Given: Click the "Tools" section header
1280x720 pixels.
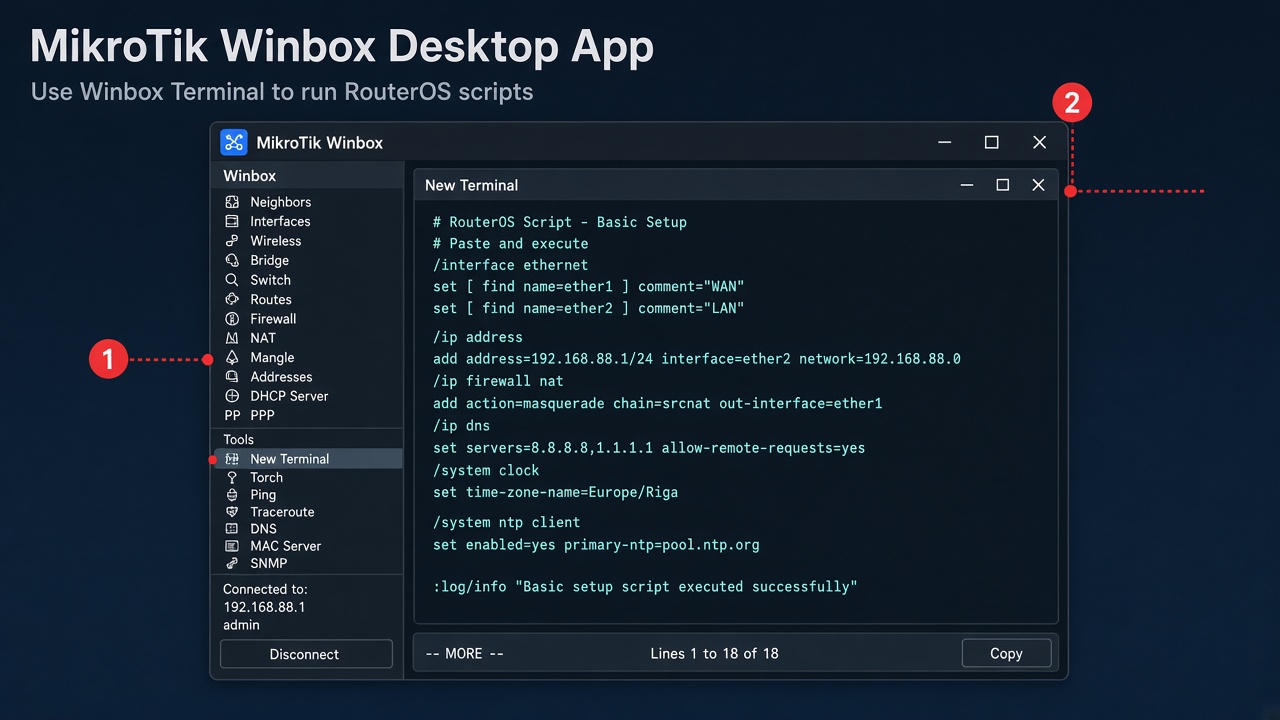Looking at the screenshot, I should tap(239, 439).
